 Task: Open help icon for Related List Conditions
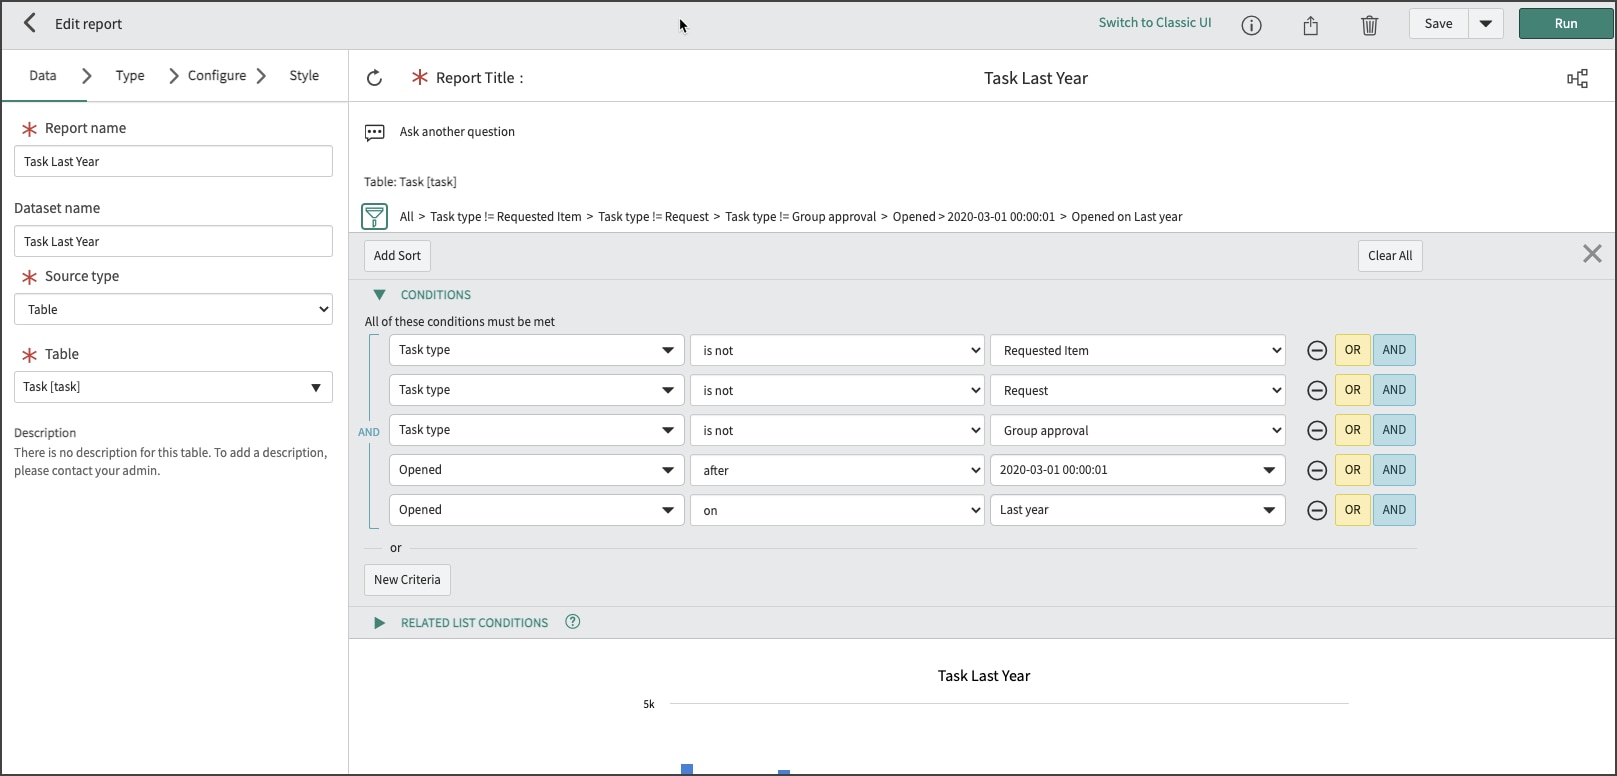[572, 622]
